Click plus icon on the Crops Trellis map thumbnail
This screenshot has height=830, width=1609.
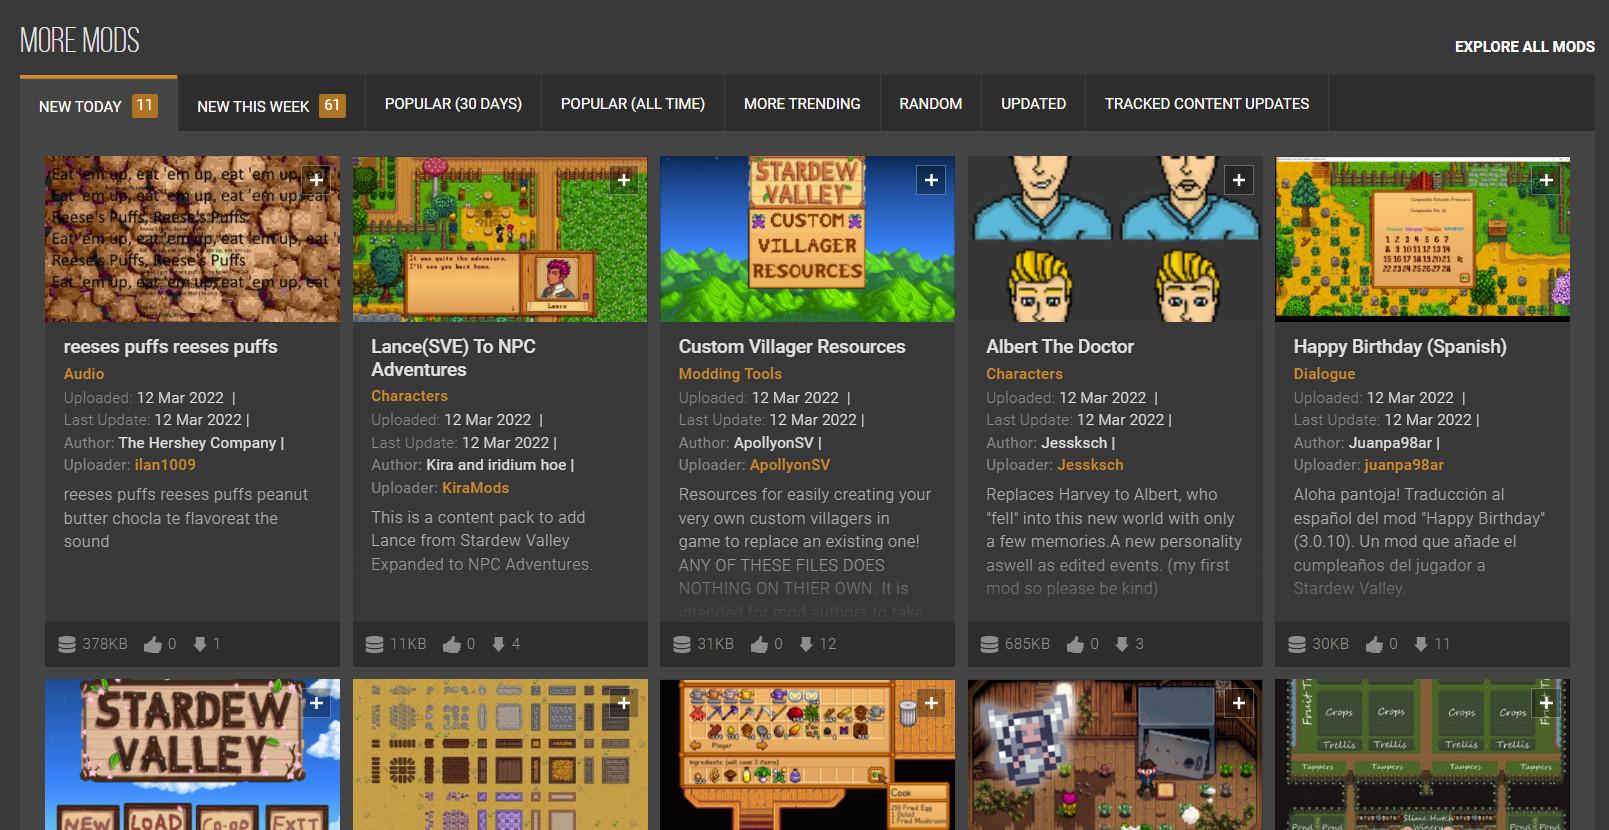1546,704
